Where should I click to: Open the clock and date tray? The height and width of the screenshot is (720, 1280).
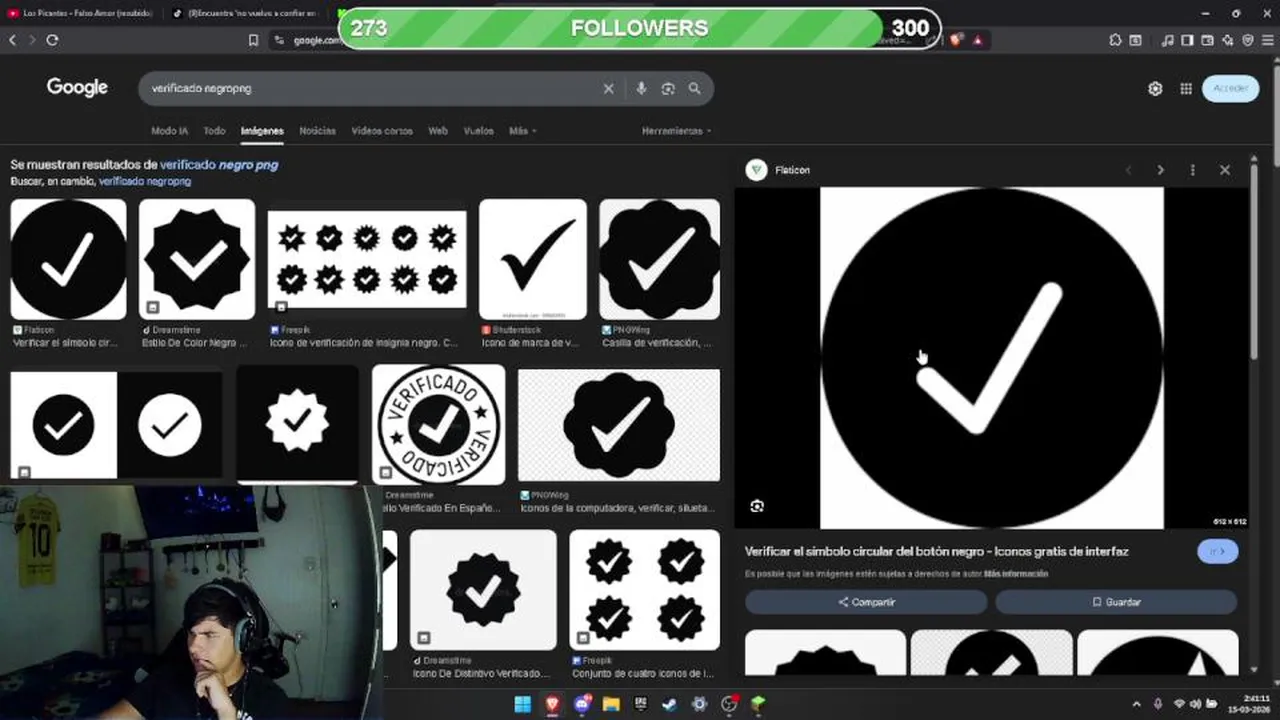click(x=1249, y=704)
